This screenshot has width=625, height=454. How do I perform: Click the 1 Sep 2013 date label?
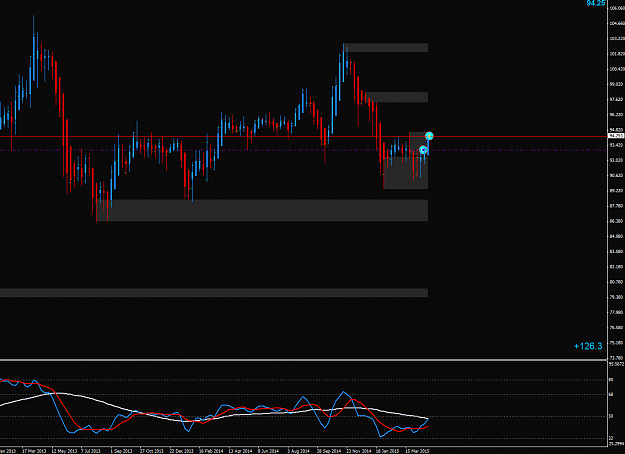(x=121, y=451)
